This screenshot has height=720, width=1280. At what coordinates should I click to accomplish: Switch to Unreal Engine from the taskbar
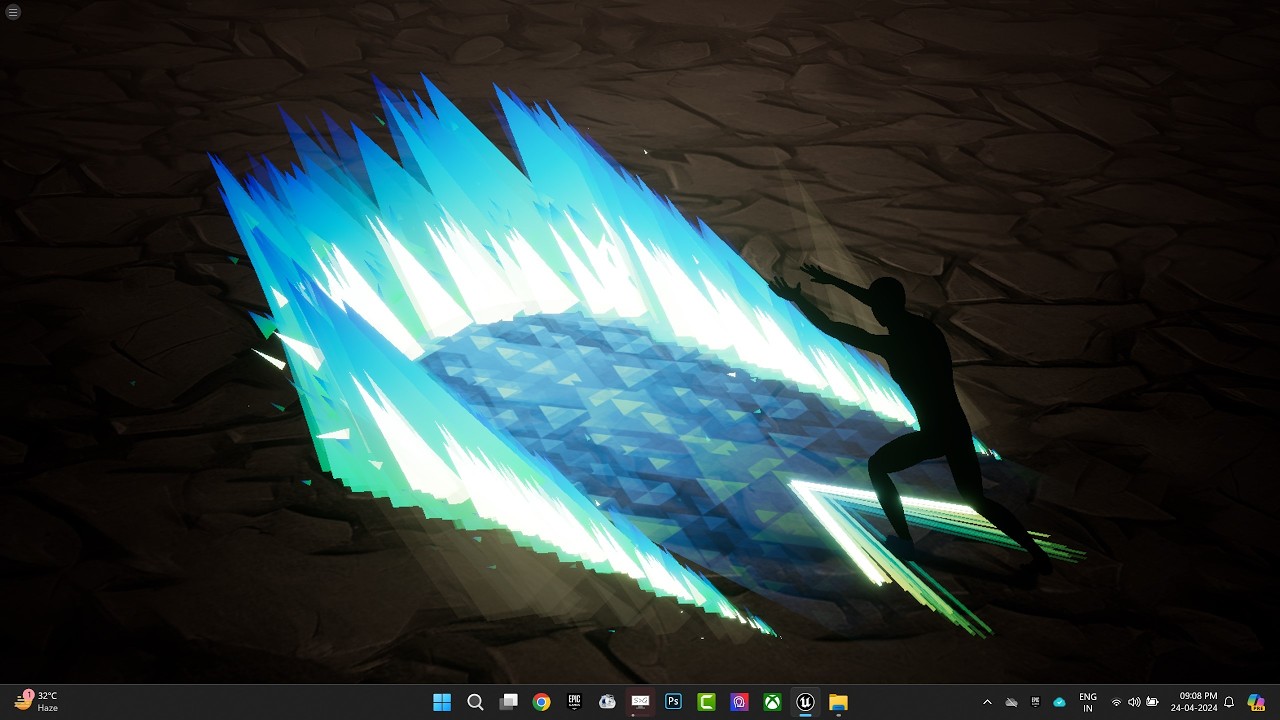(805, 702)
